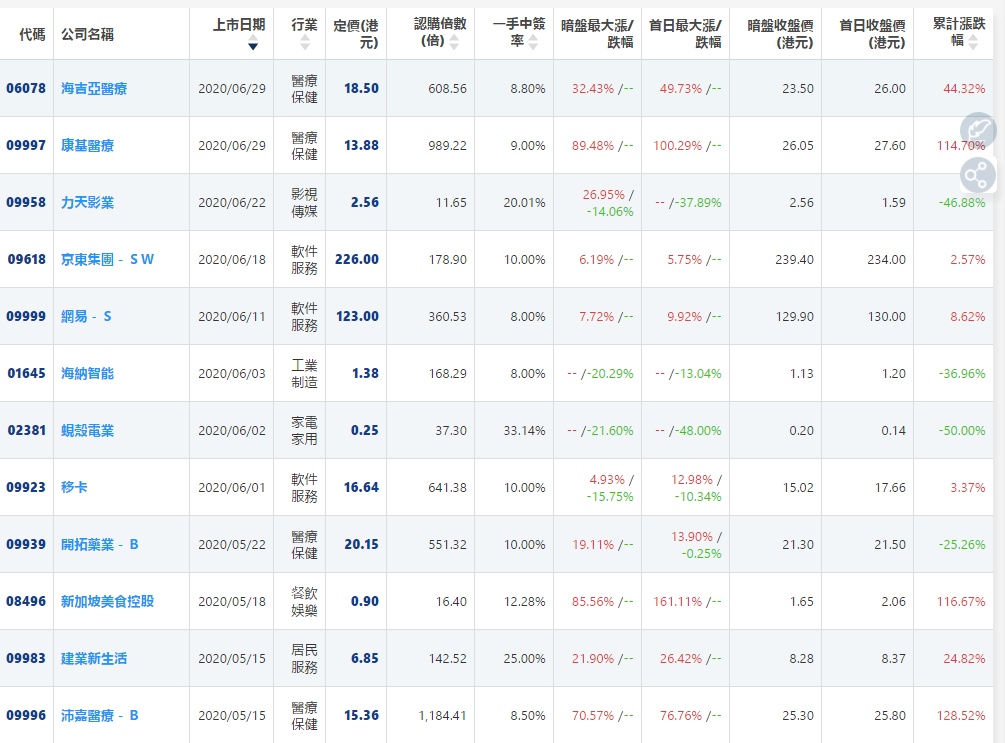Click subscription multiple 989.22
The height and width of the screenshot is (743, 1005).
tap(447, 146)
